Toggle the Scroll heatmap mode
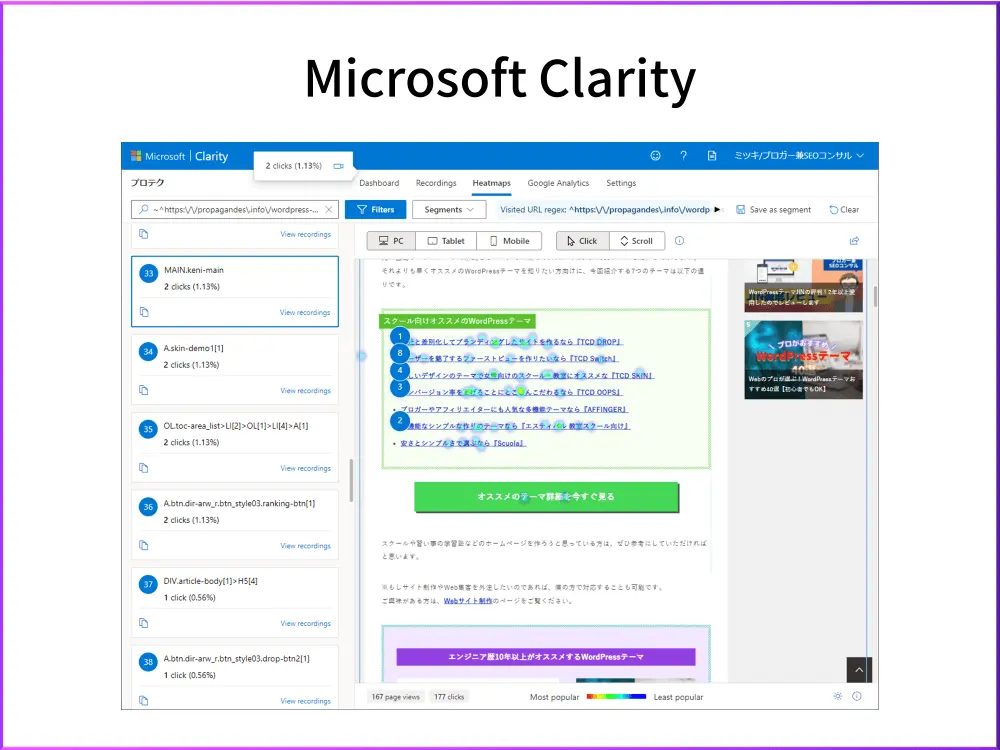The image size is (1000, 750). [637, 240]
